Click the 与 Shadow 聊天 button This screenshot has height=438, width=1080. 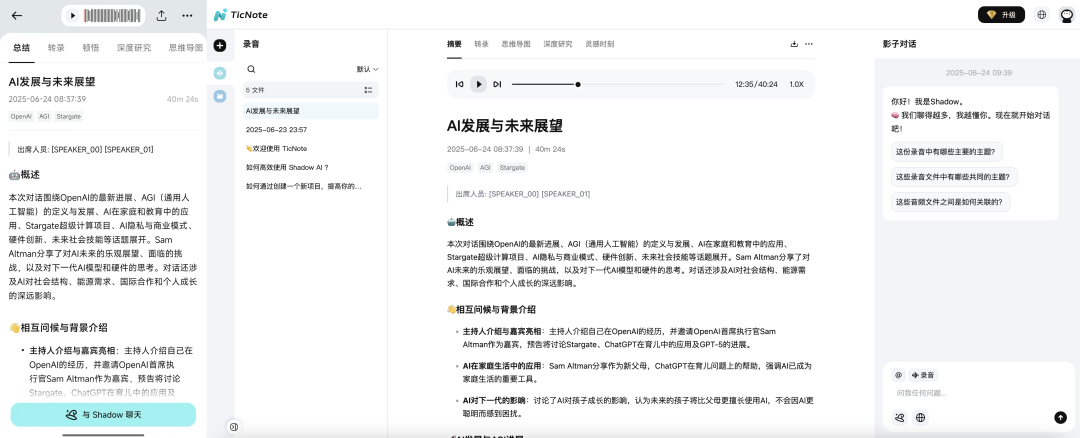click(103, 415)
